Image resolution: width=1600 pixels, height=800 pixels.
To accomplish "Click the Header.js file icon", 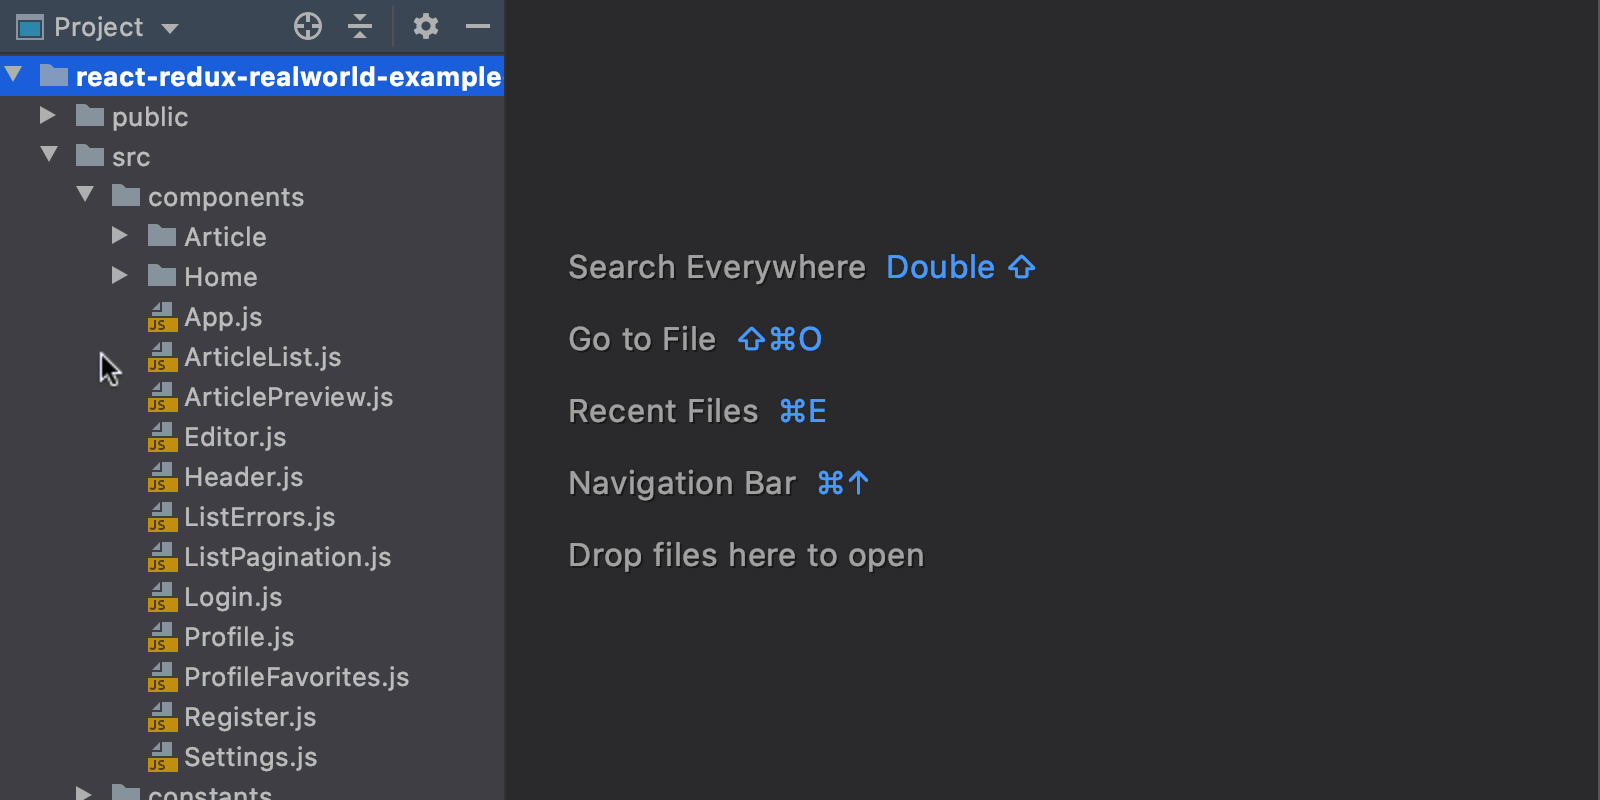I will 162,477.
